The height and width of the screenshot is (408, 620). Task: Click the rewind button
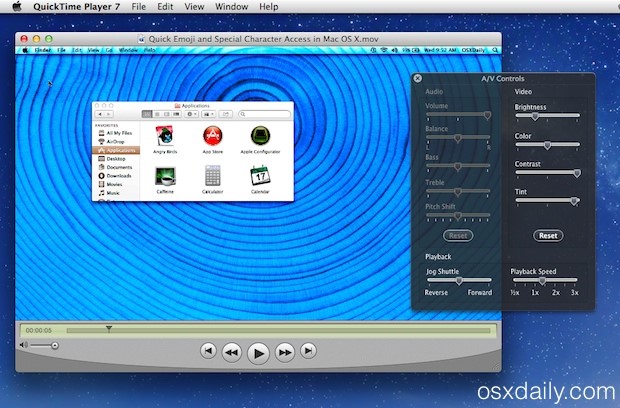click(232, 352)
